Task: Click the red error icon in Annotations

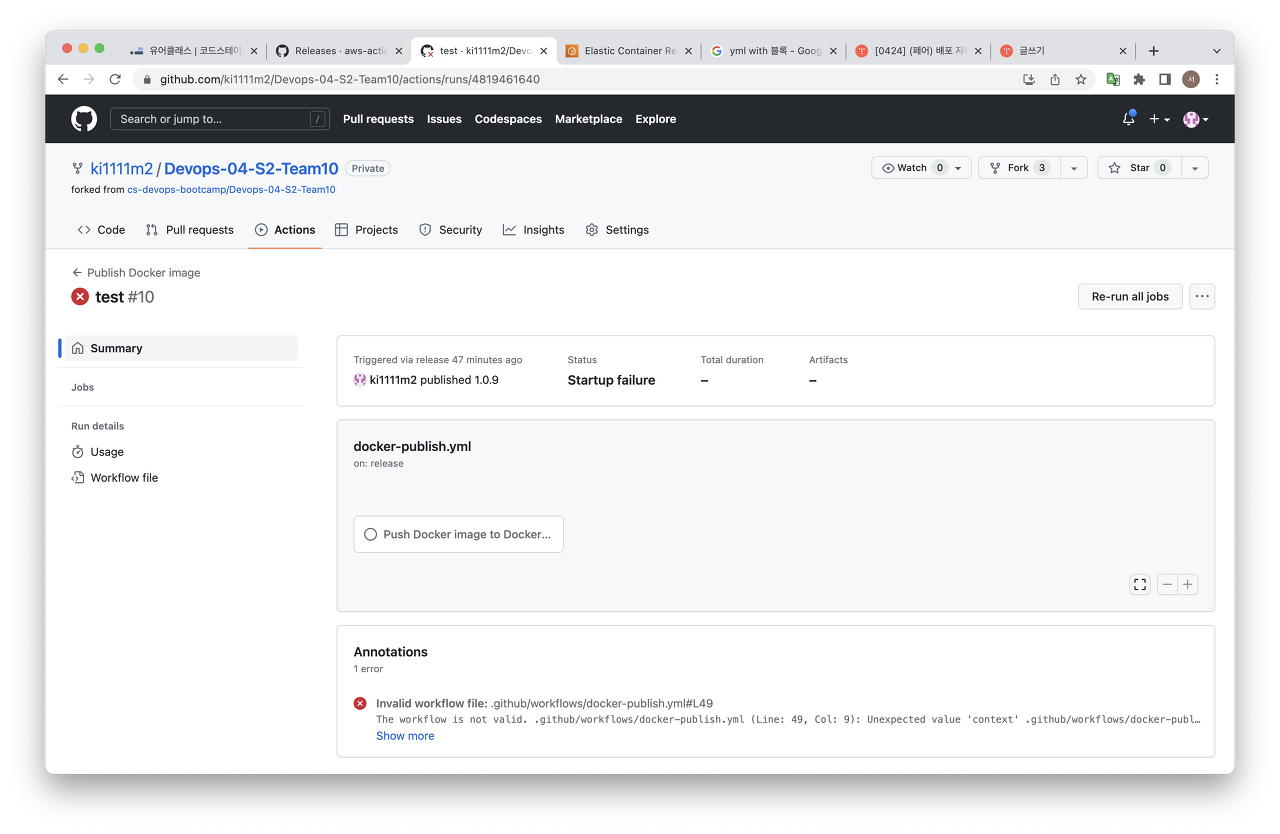Action: pyautogui.click(x=360, y=703)
